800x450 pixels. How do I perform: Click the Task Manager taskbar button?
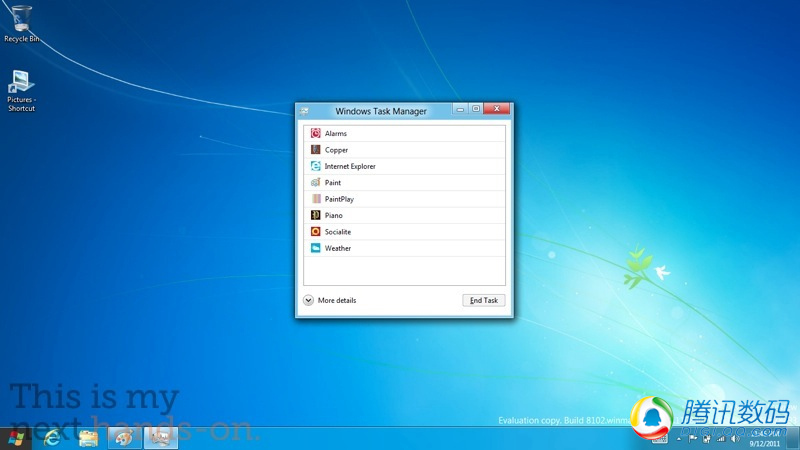[161, 438]
